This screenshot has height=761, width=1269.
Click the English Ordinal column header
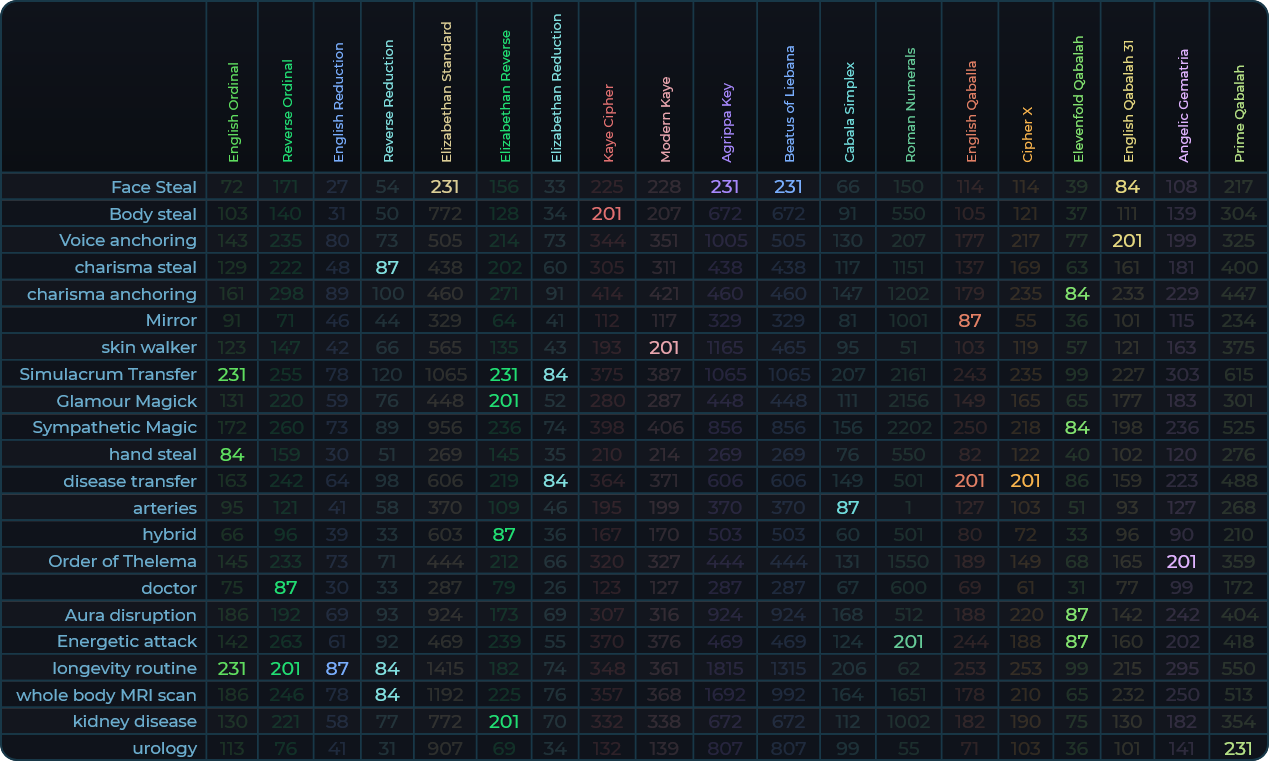tap(233, 112)
